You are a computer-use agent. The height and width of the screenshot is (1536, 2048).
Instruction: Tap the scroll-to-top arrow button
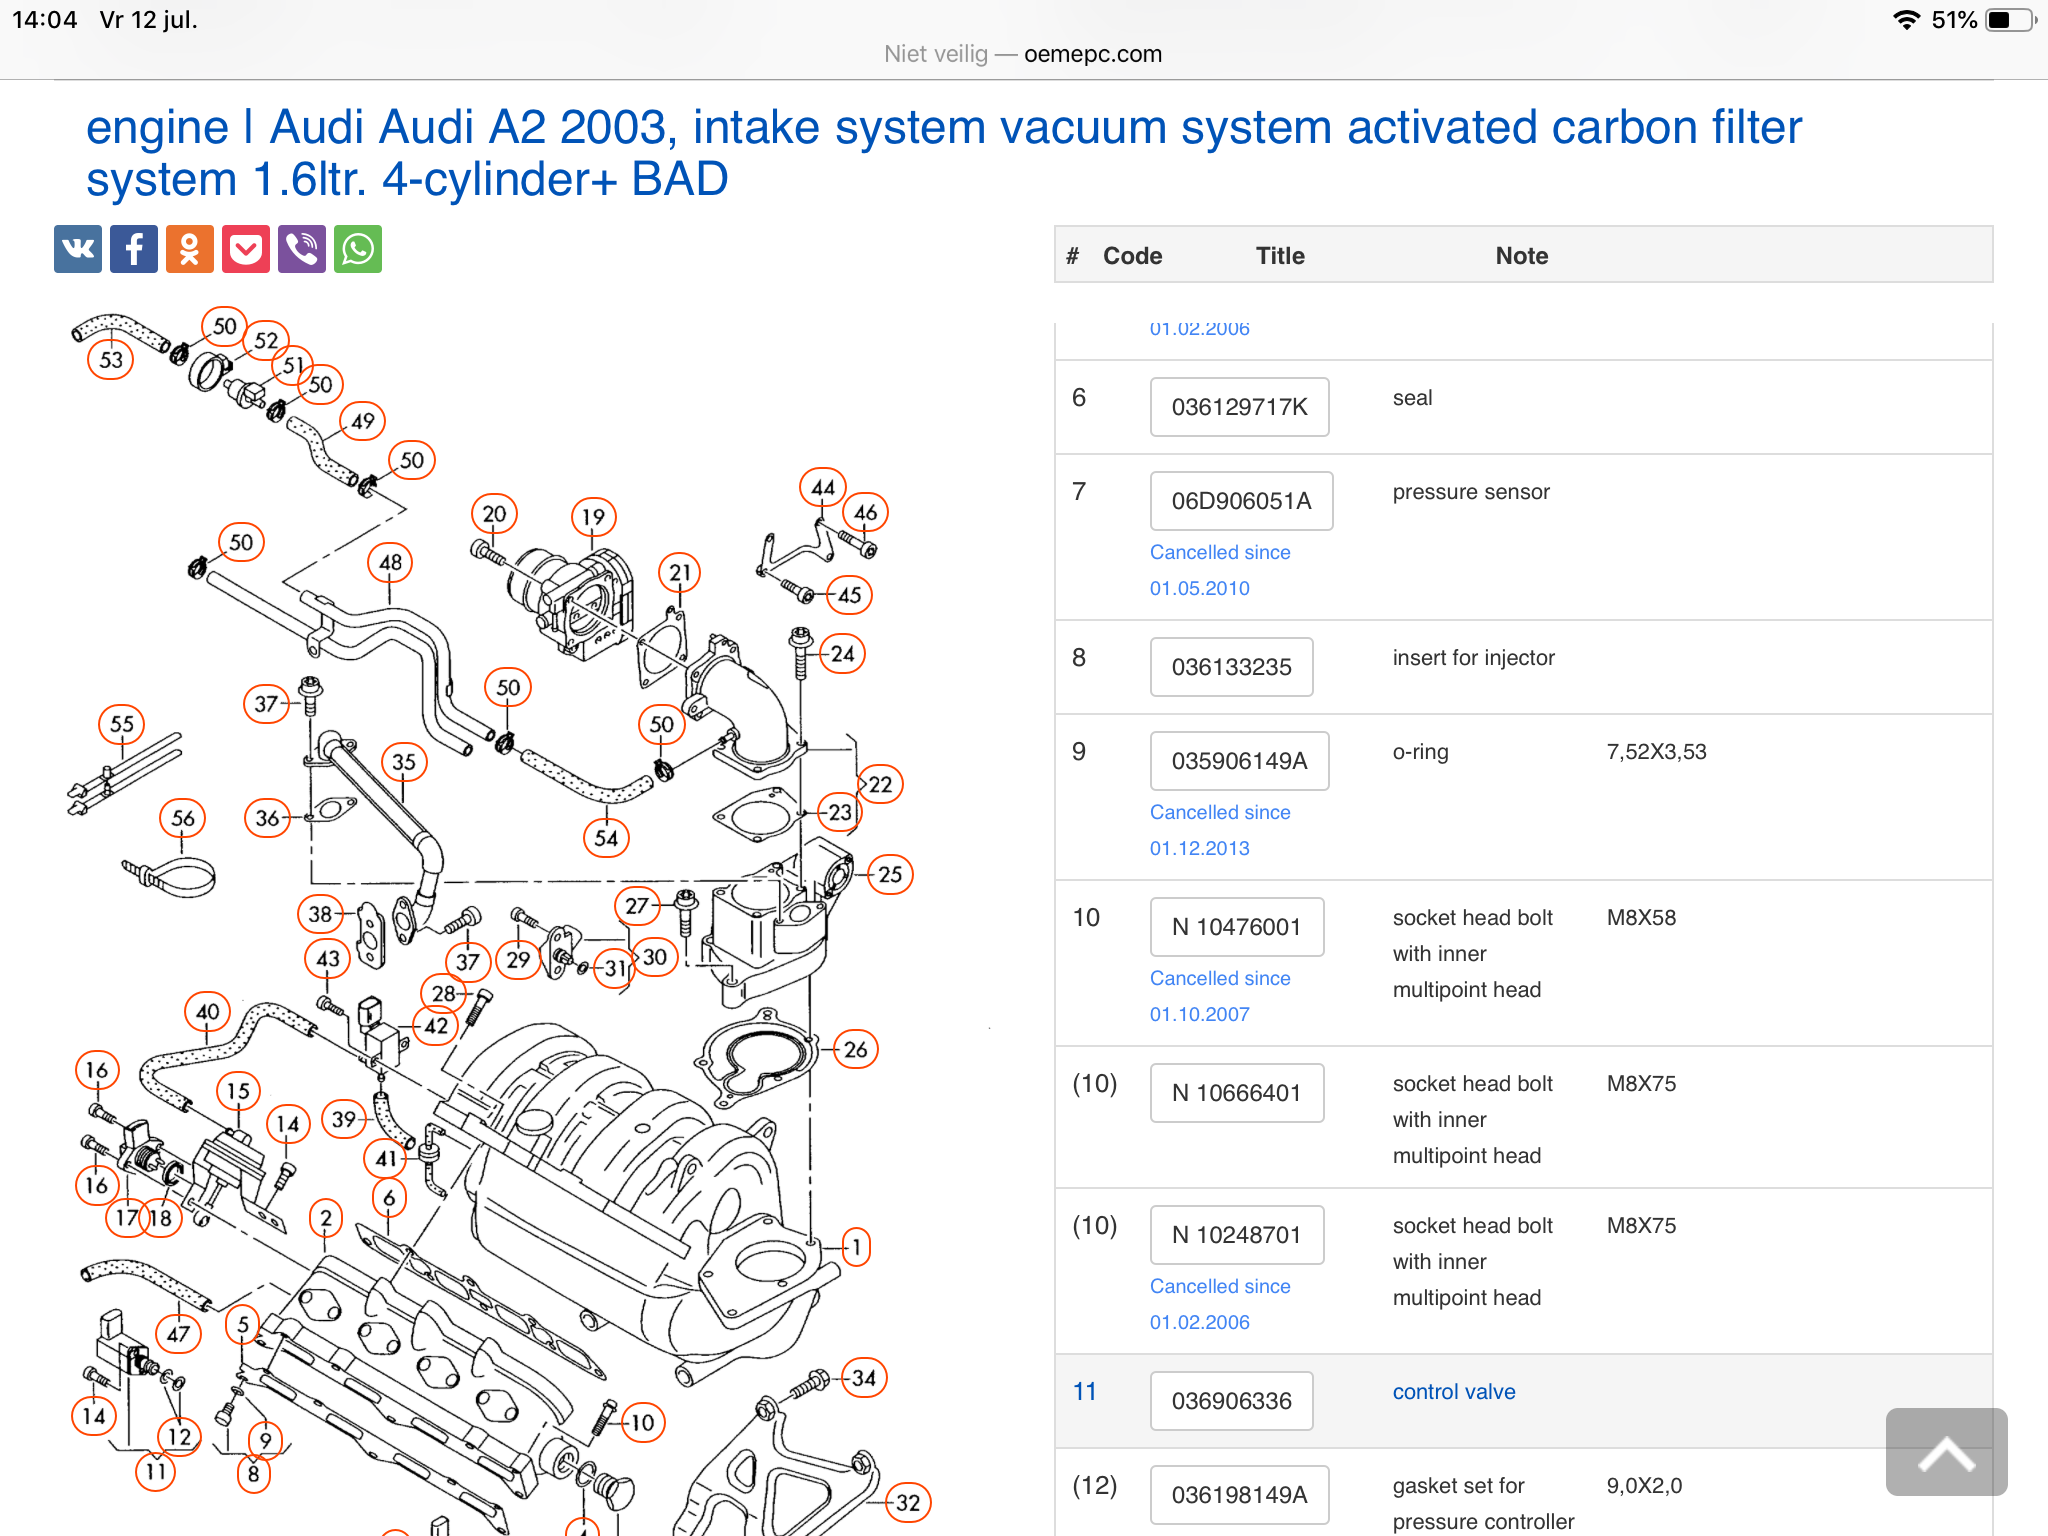[x=1946, y=1452]
